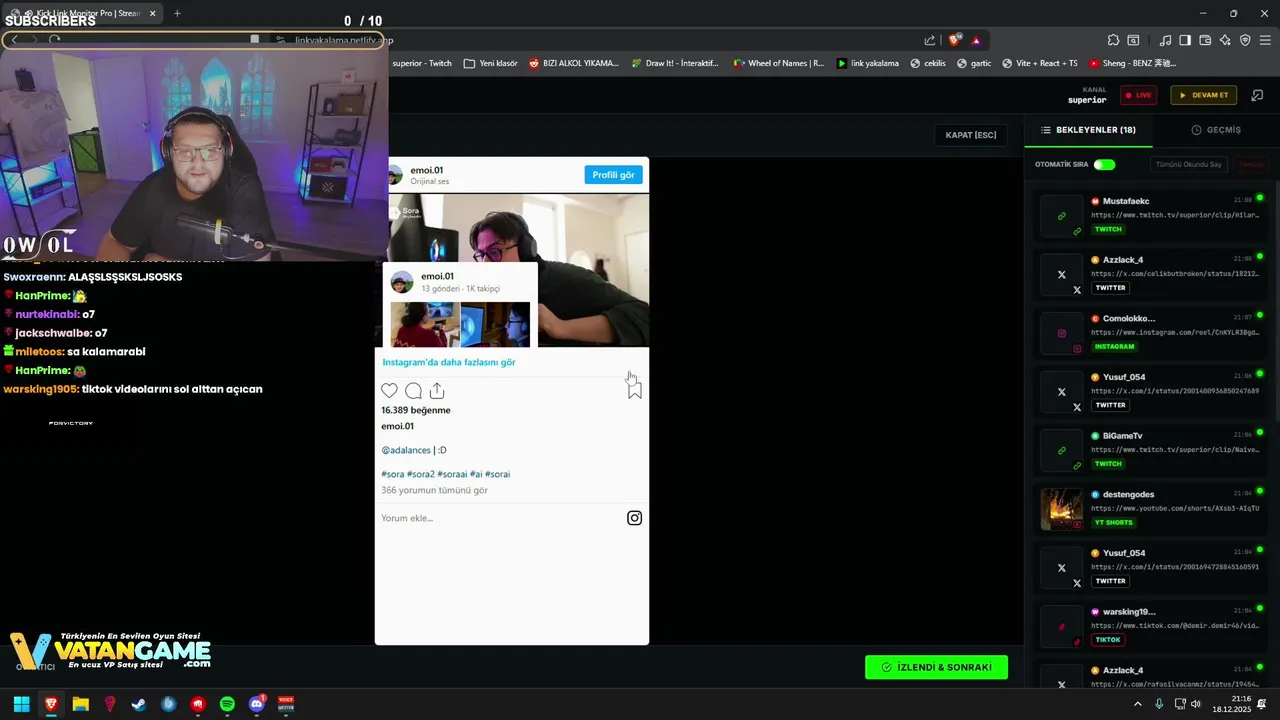The height and width of the screenshot is (720, 1280).
Task: Open Instagram logo next to comment field
Action: coord(634,518)
